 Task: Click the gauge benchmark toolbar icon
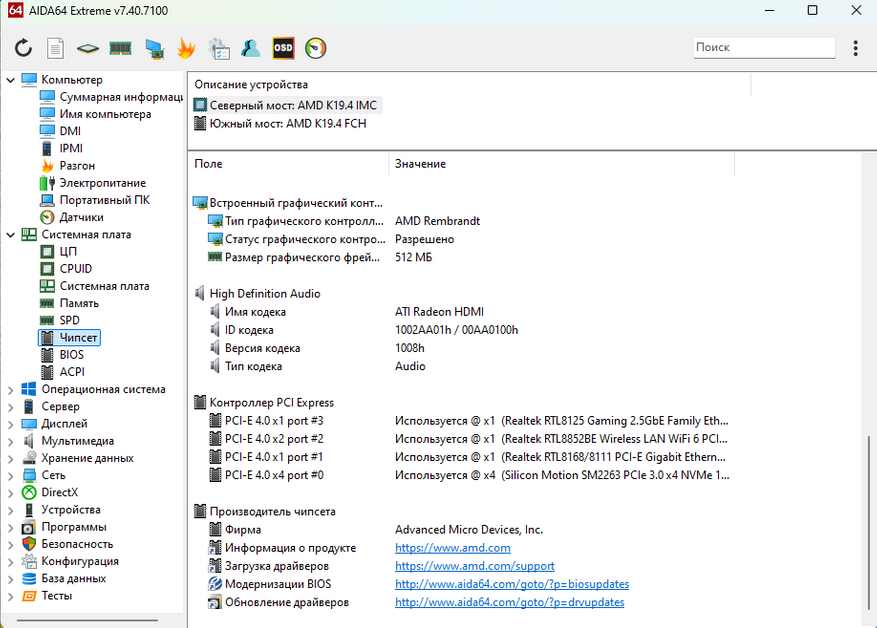click(x=316, y=48)
